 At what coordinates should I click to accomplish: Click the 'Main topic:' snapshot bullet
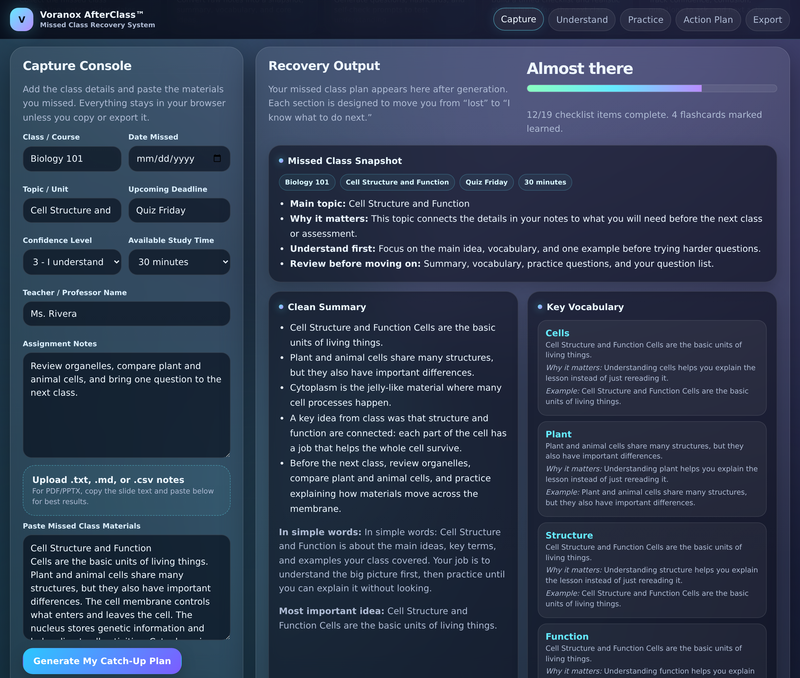[380, 204]
